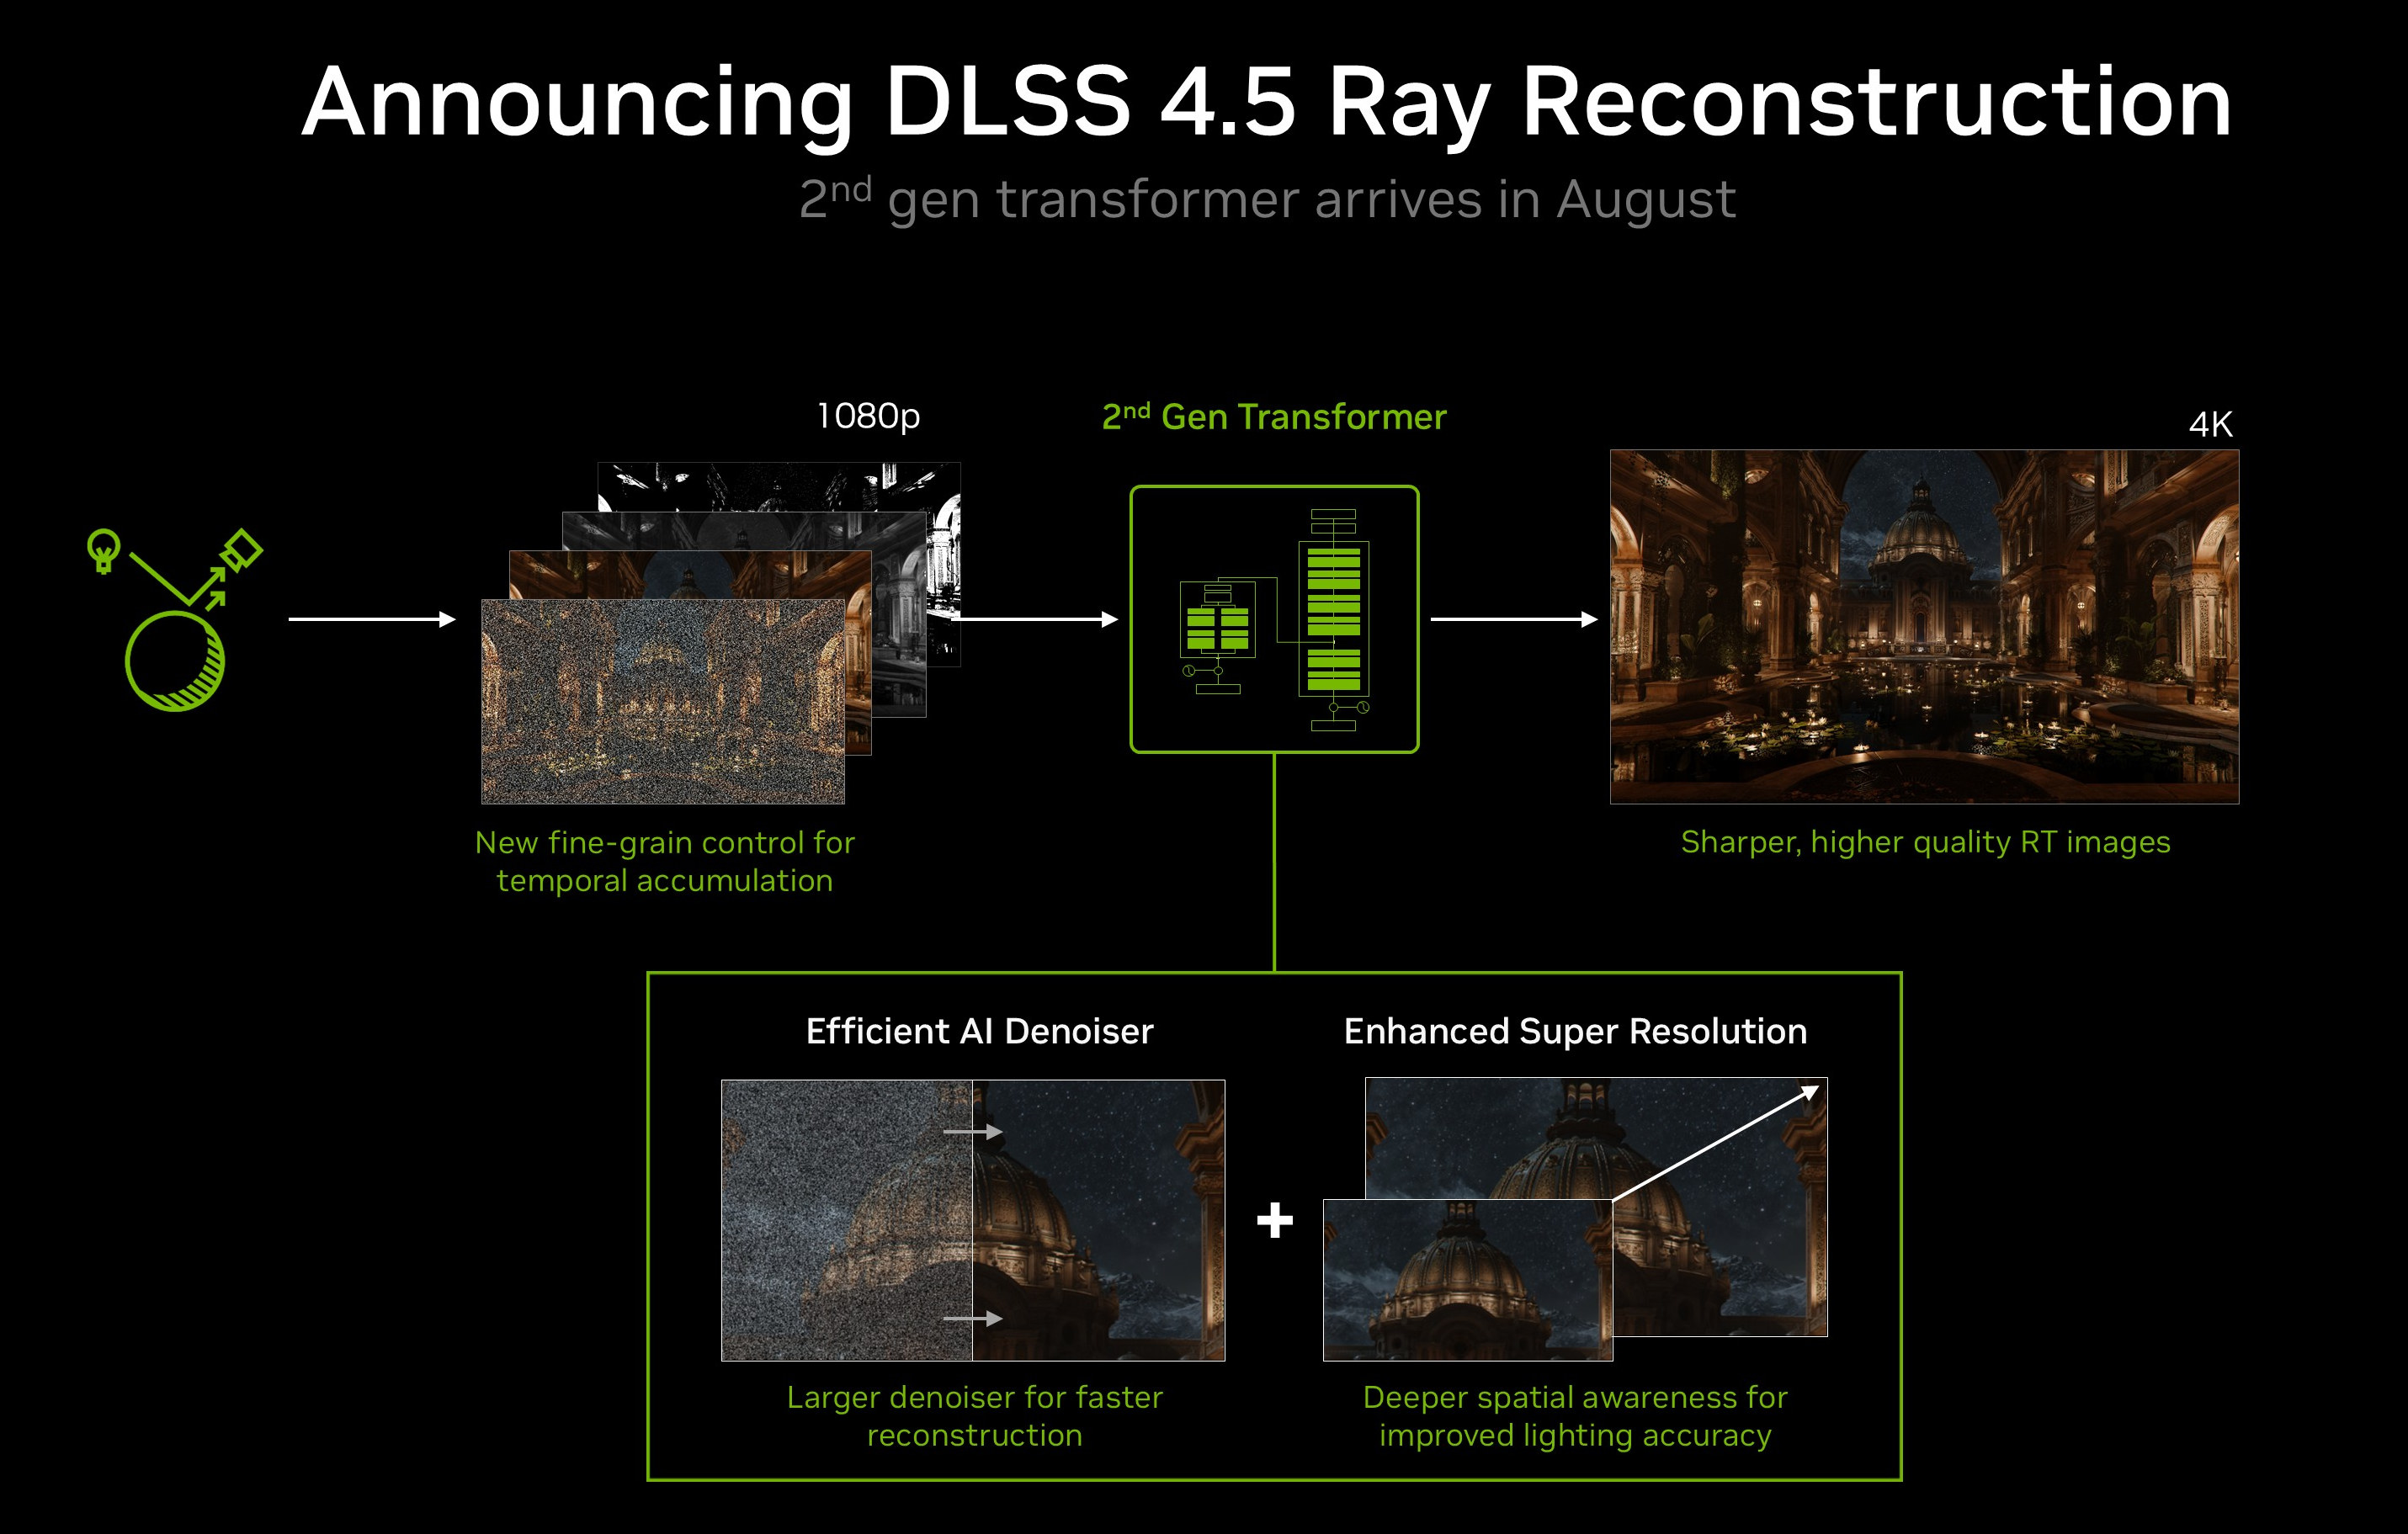The width and height of the screenshot is (2408, 1534).
Task: Click the noisy 1080p input frame
Action: coord(663,701)
